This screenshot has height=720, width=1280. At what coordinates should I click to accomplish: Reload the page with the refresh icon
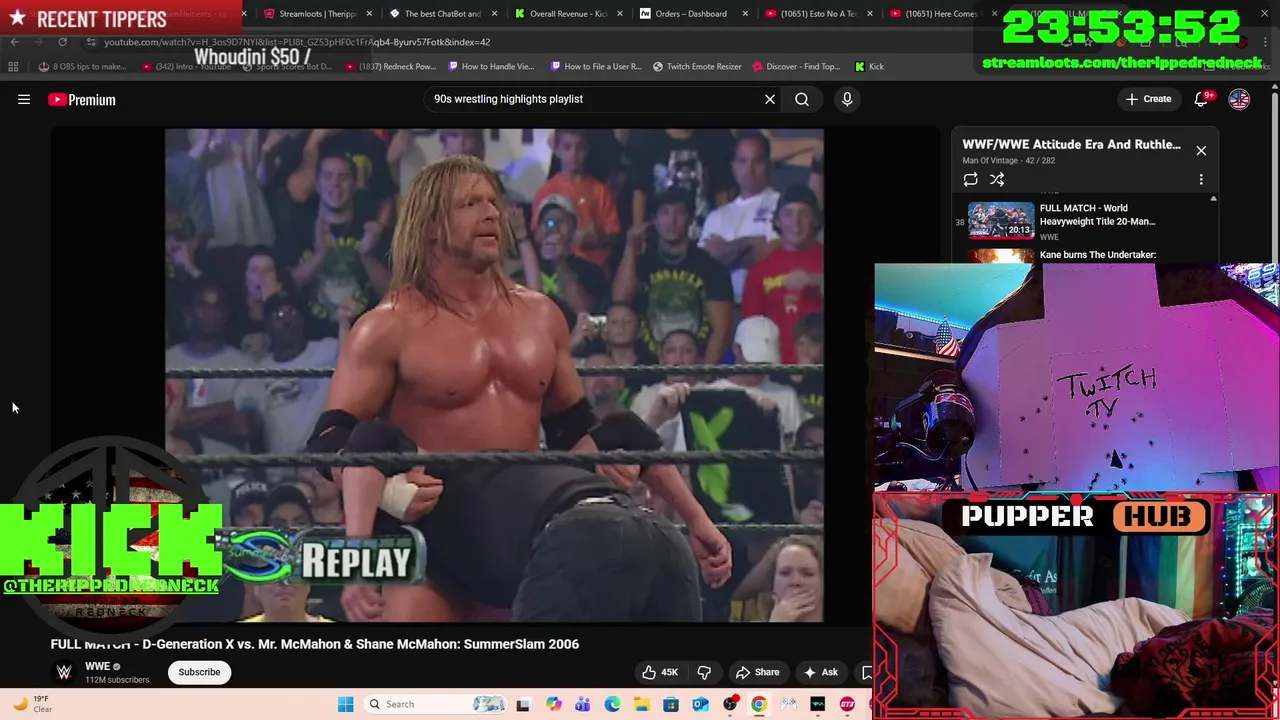(62, 42)
